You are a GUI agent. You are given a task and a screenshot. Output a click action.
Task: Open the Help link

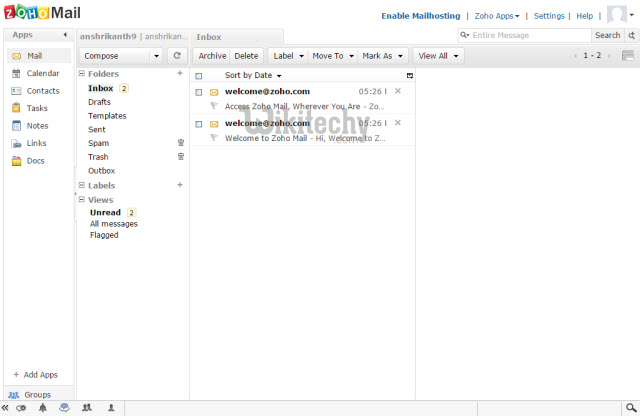click(x=584, y=16)
